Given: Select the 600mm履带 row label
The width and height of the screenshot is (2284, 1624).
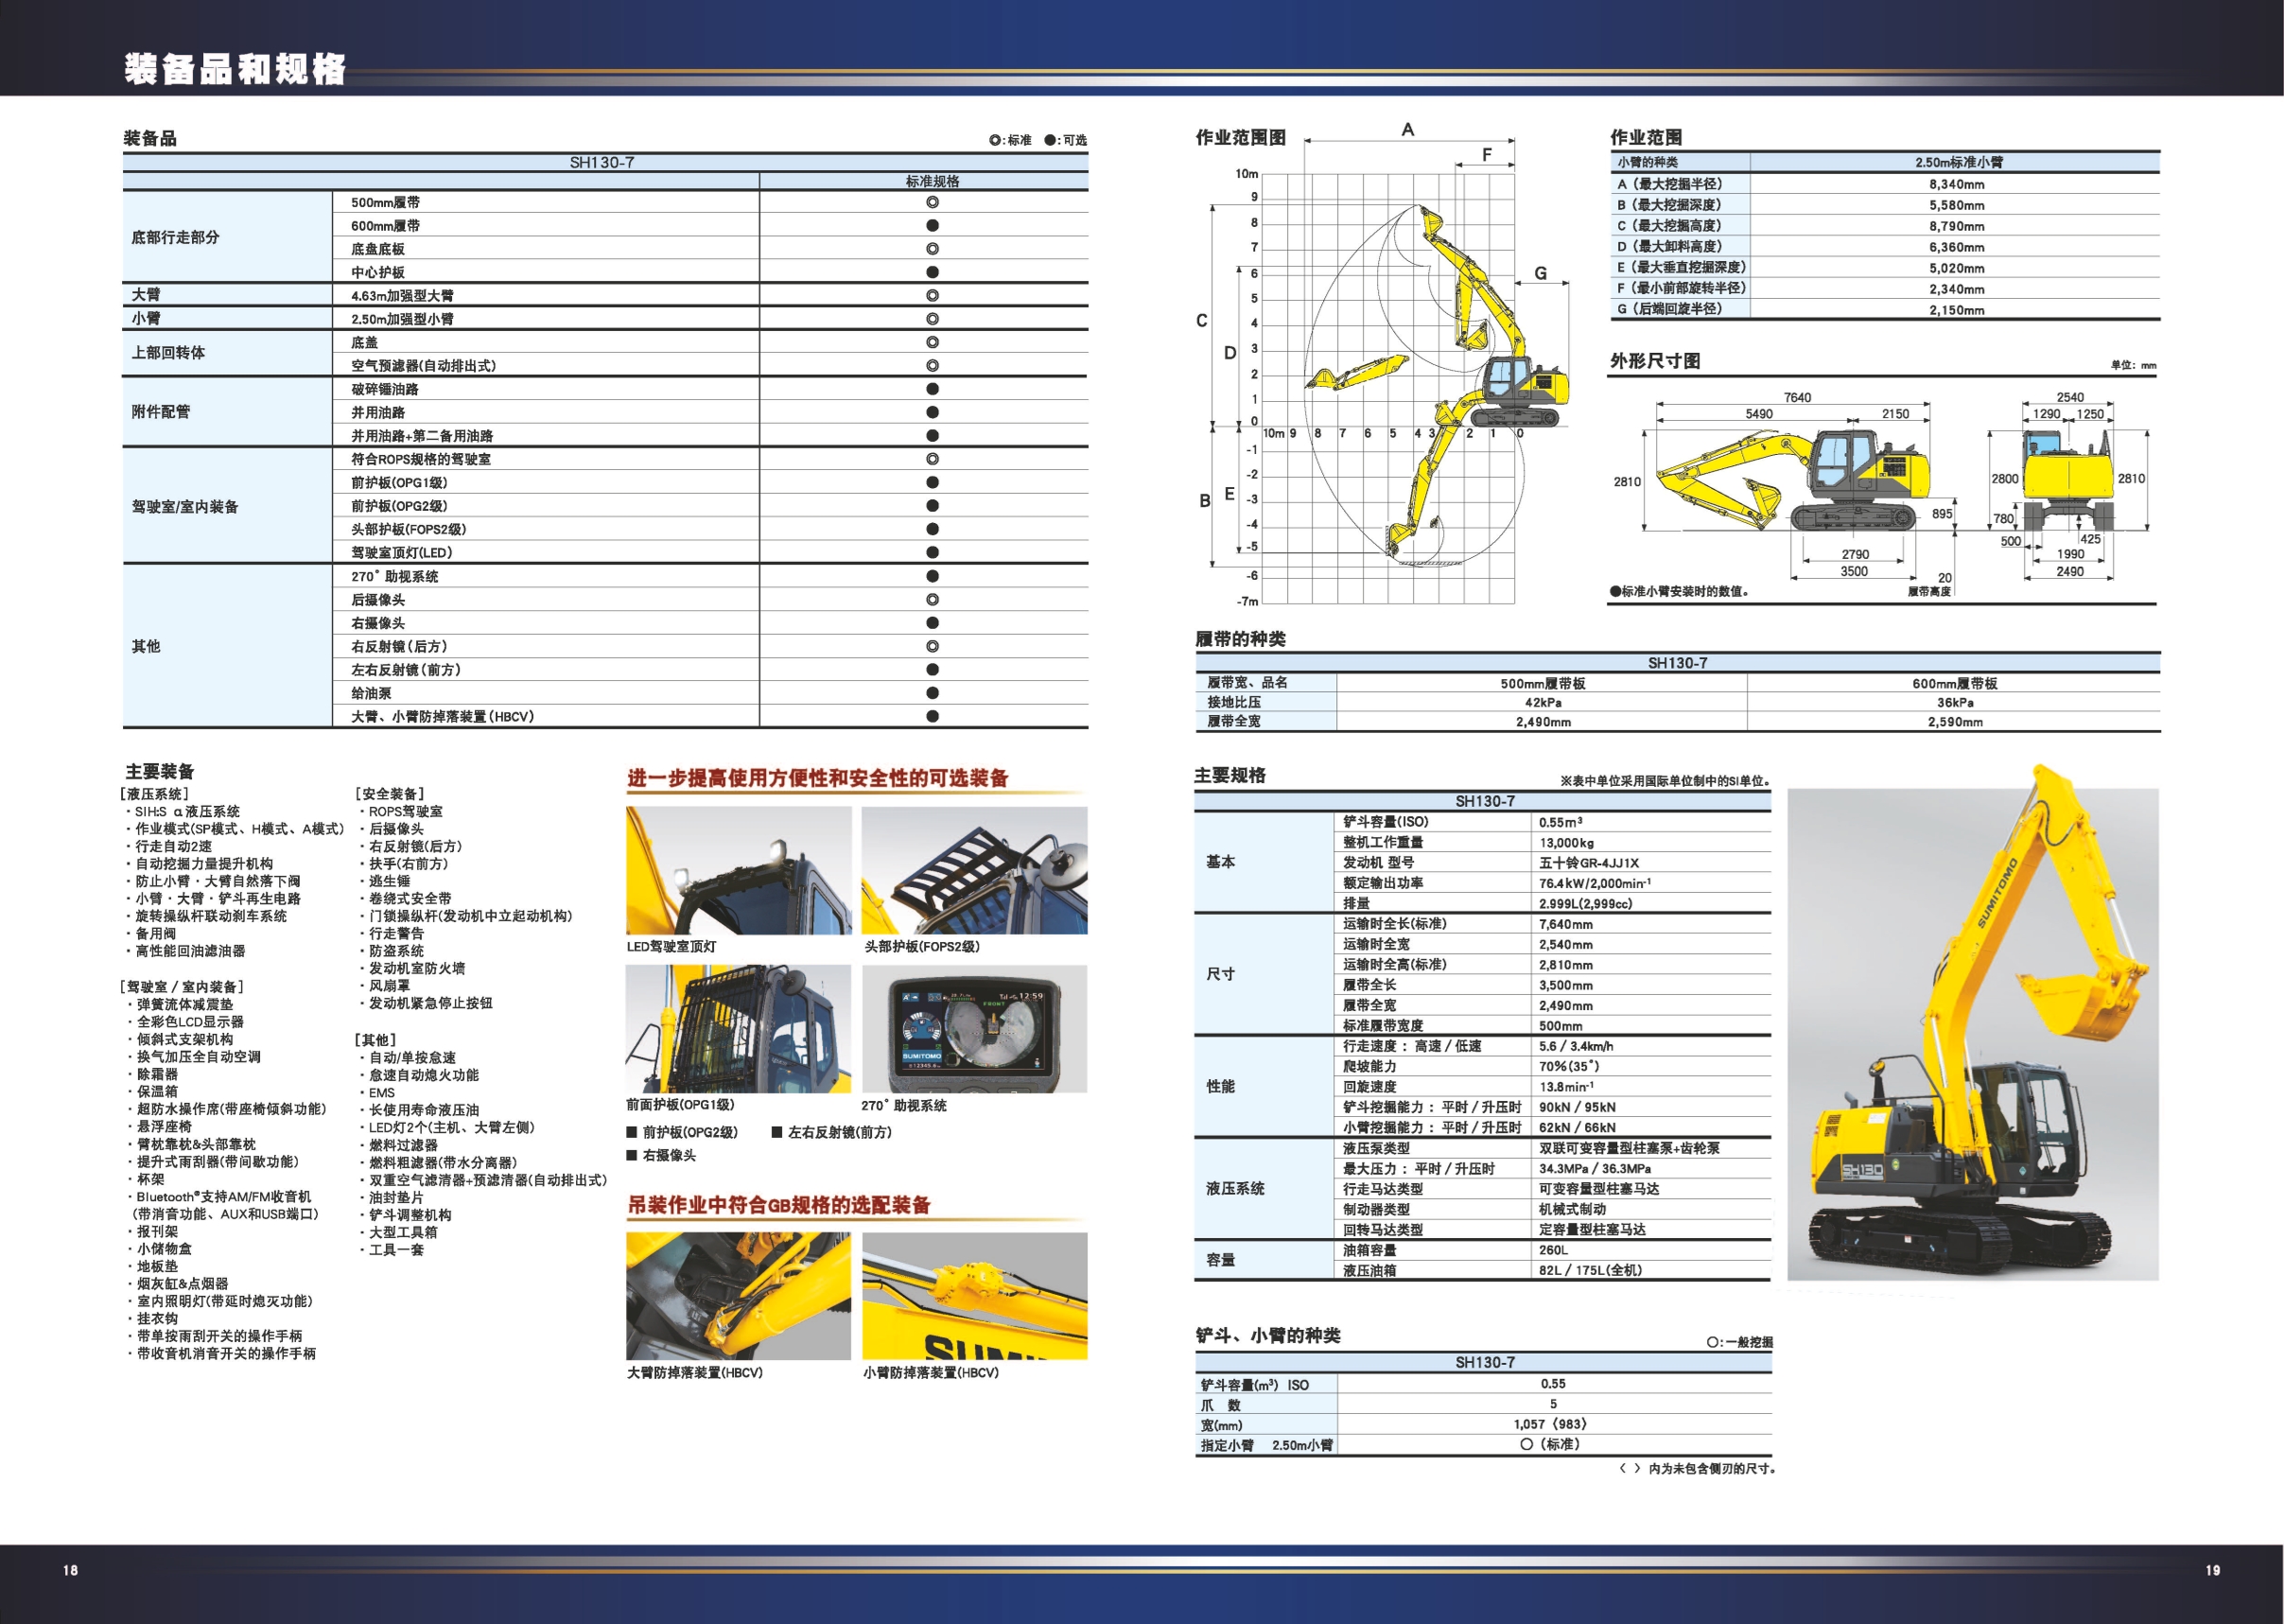Looking at the screenshot, I should pyautogui.click(x=385, y=226).
